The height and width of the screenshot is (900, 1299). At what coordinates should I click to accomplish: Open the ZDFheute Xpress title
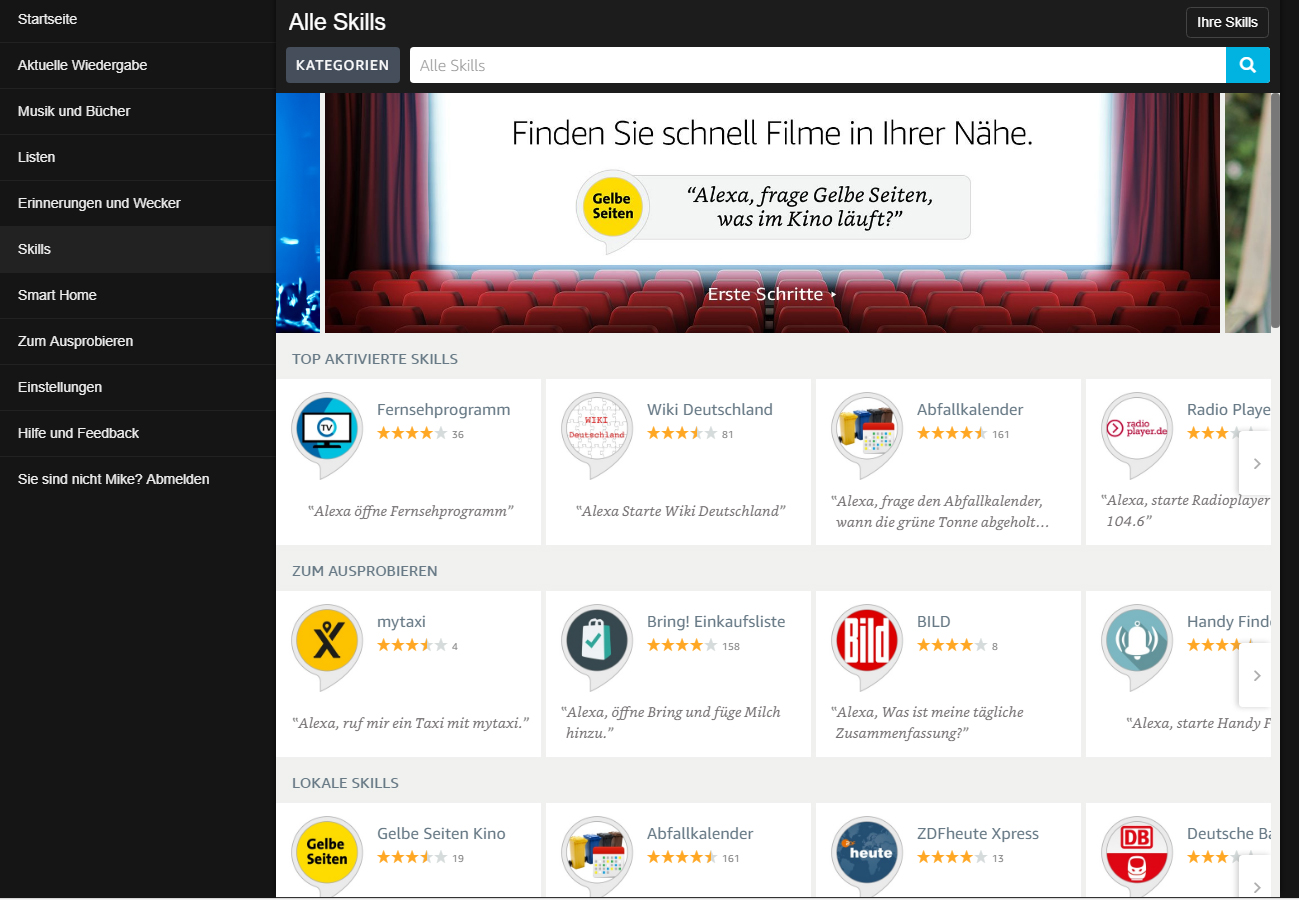pyautogui.click(x=978, y=833)
